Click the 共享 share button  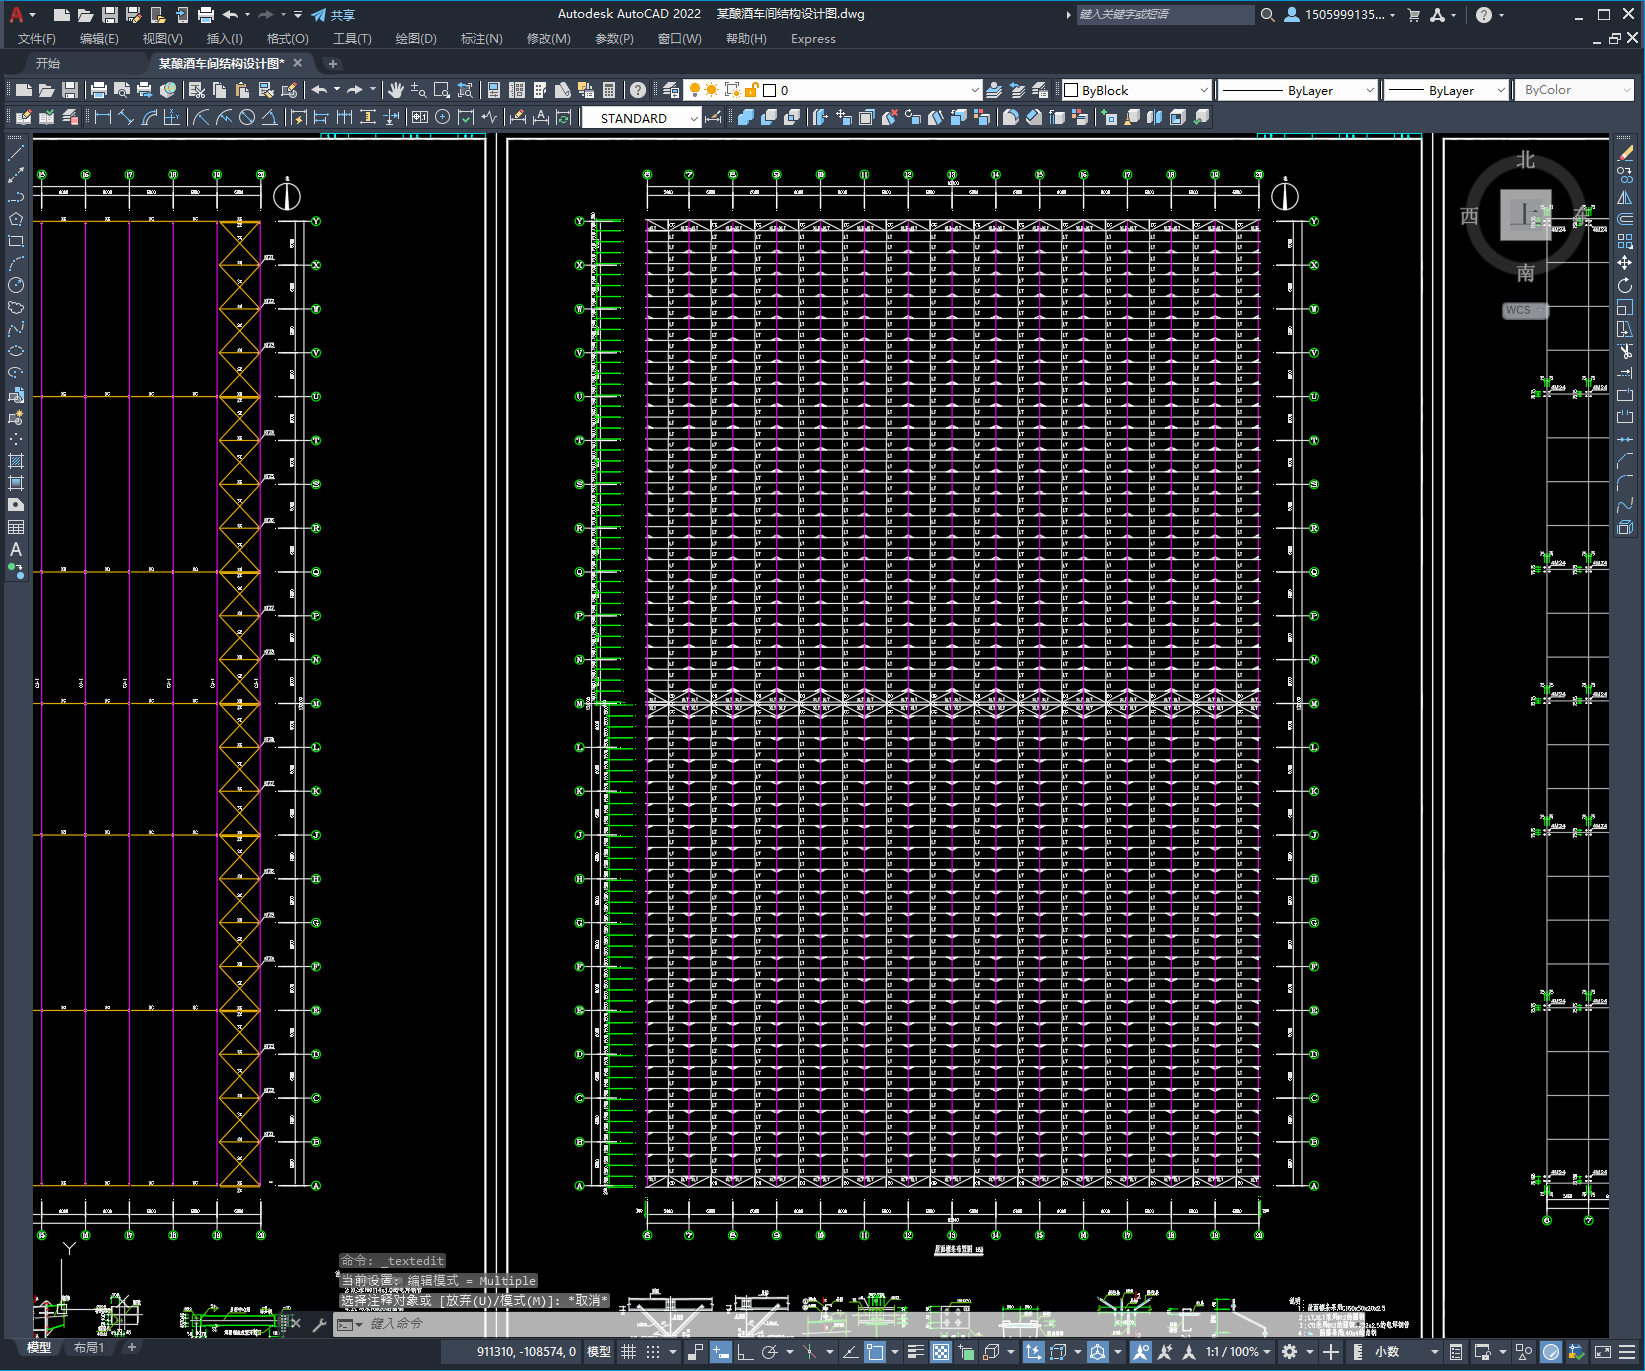[333, 15]
